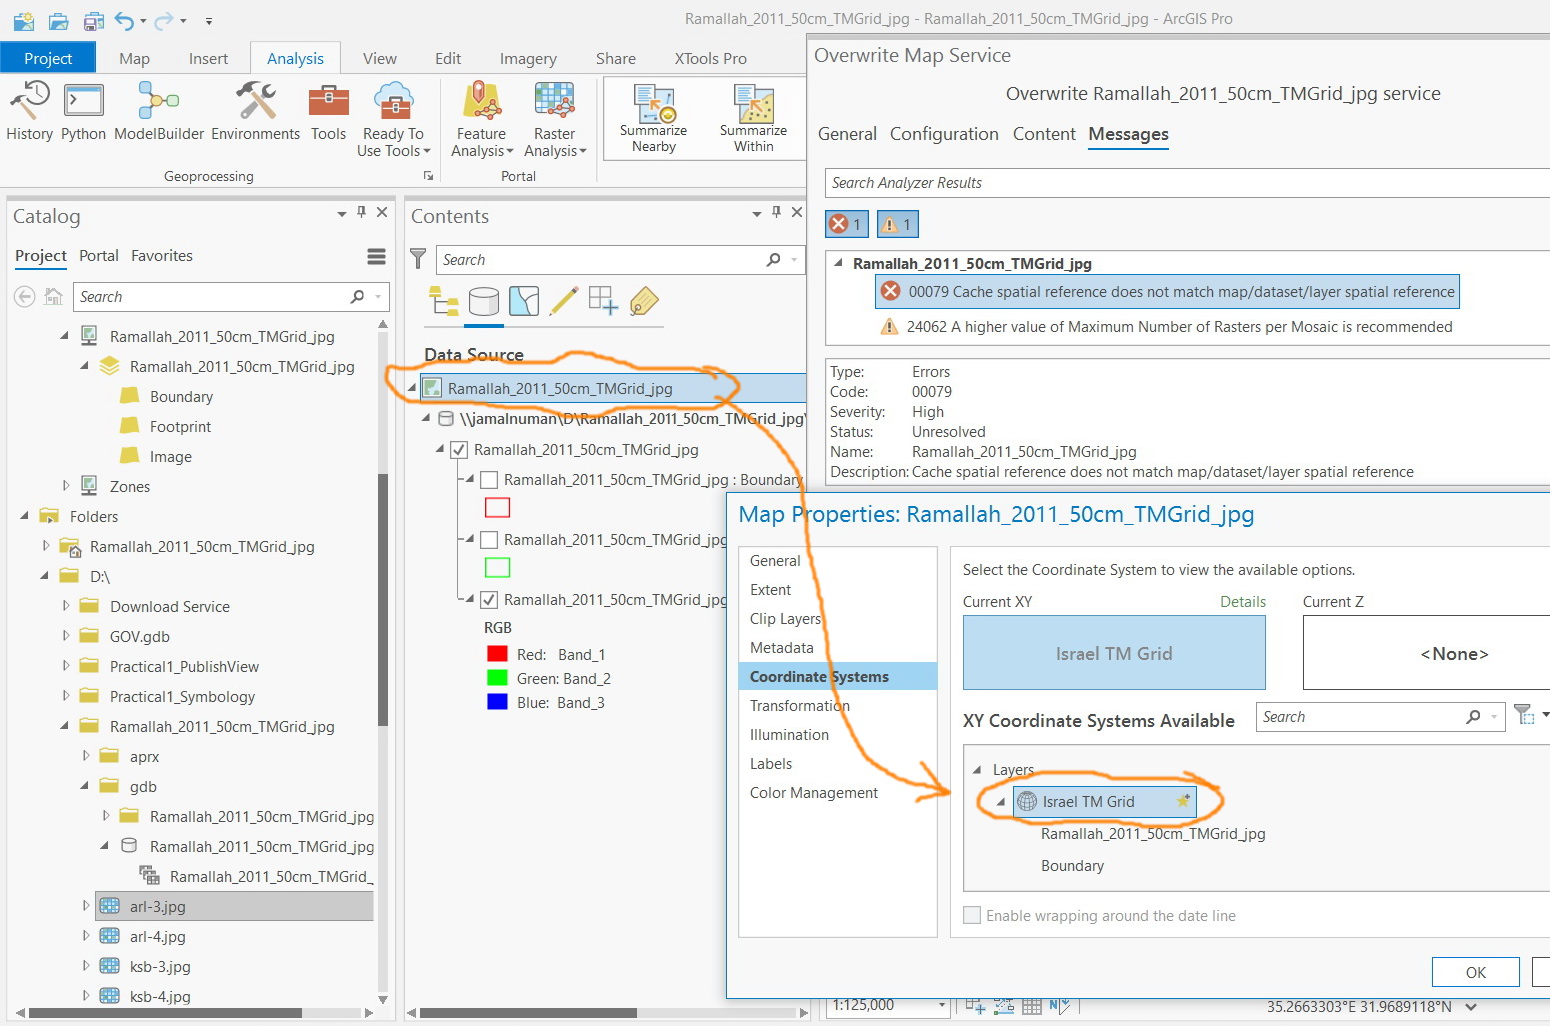The width and height of the screenshot is (1550, 1026).
Task: Click the Catalog home icon
Action: tap(54, 297)
